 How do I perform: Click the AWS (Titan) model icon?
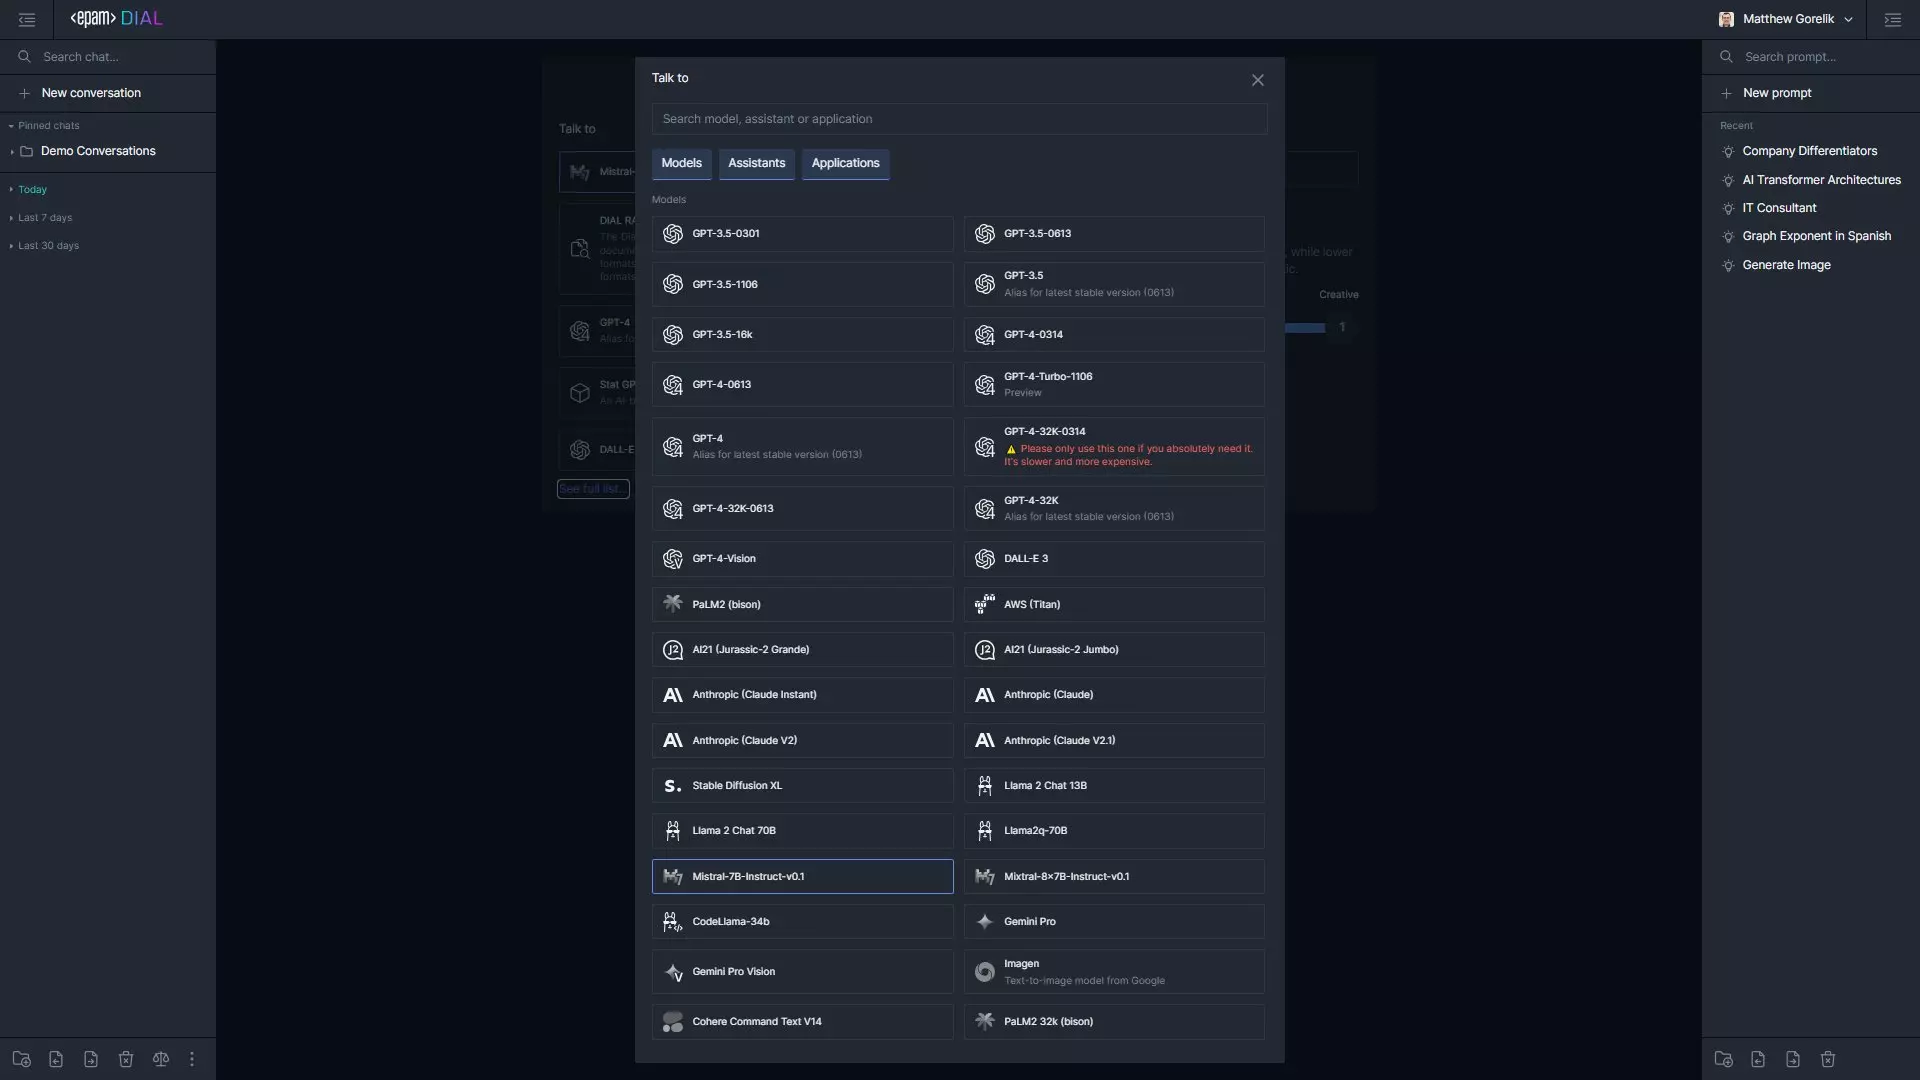985,604
